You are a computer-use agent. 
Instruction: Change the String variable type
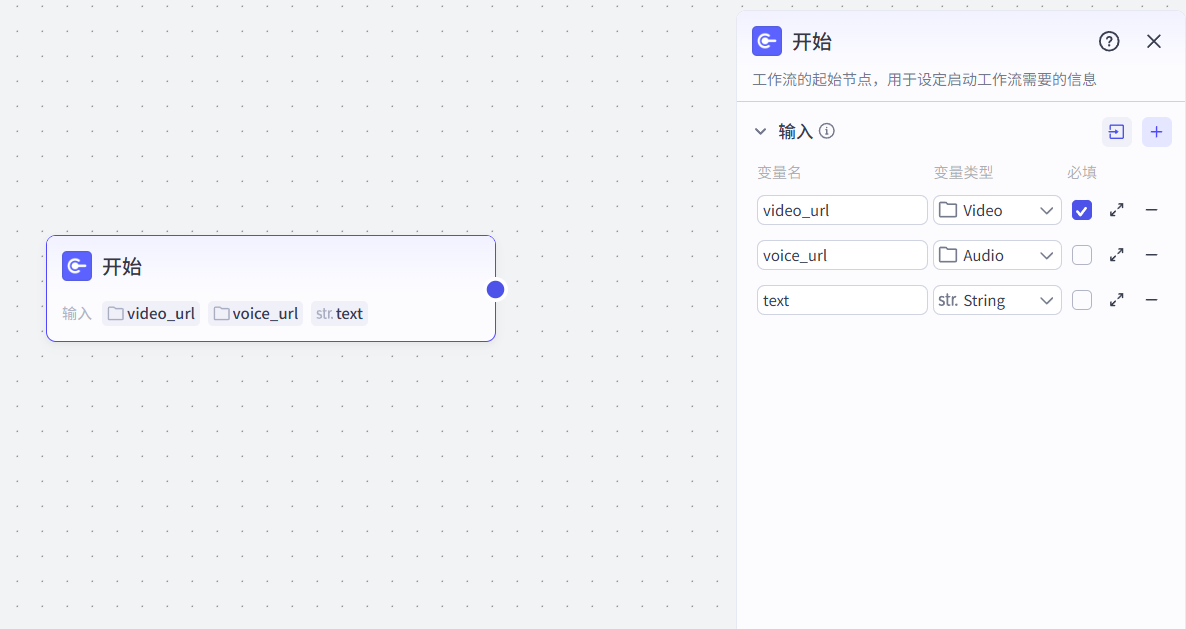(x=997, y=300)
